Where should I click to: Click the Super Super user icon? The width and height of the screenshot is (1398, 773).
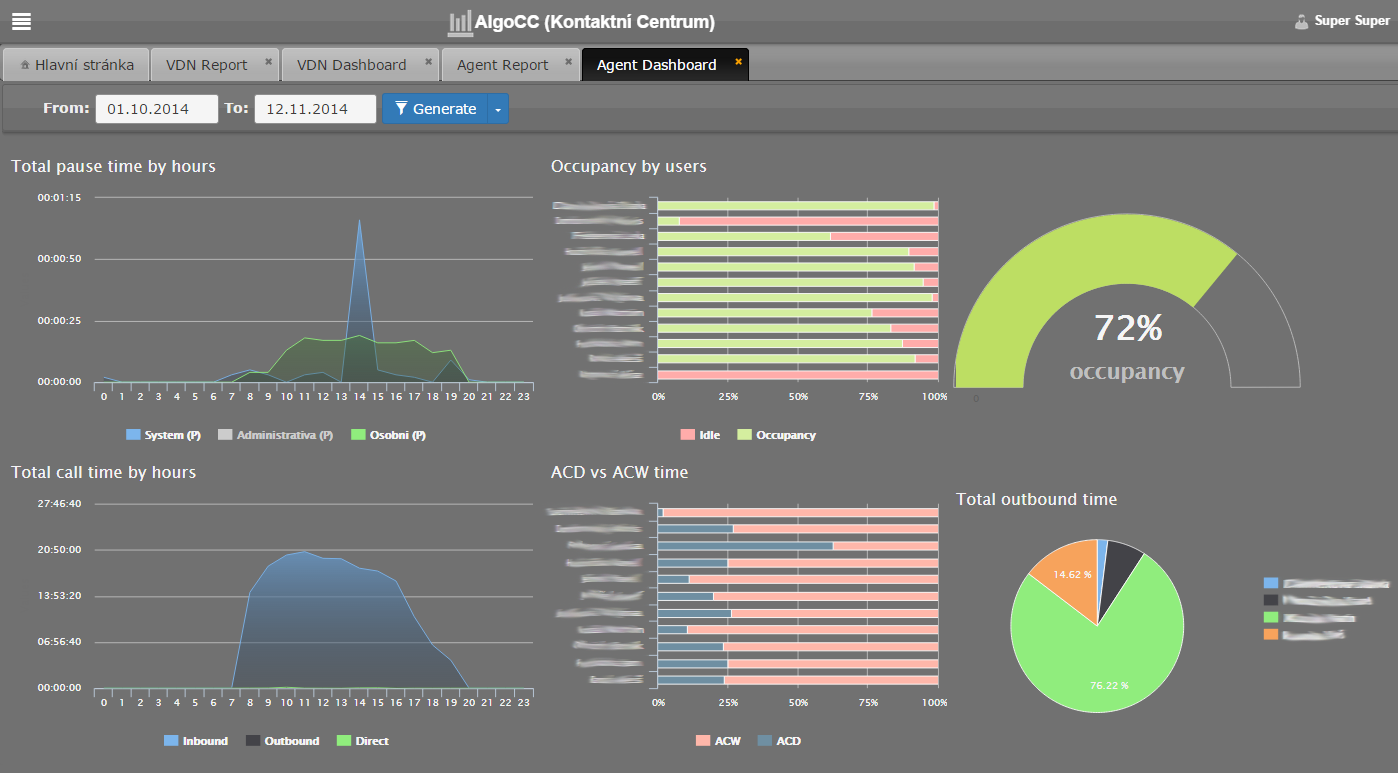(1301, 21)
